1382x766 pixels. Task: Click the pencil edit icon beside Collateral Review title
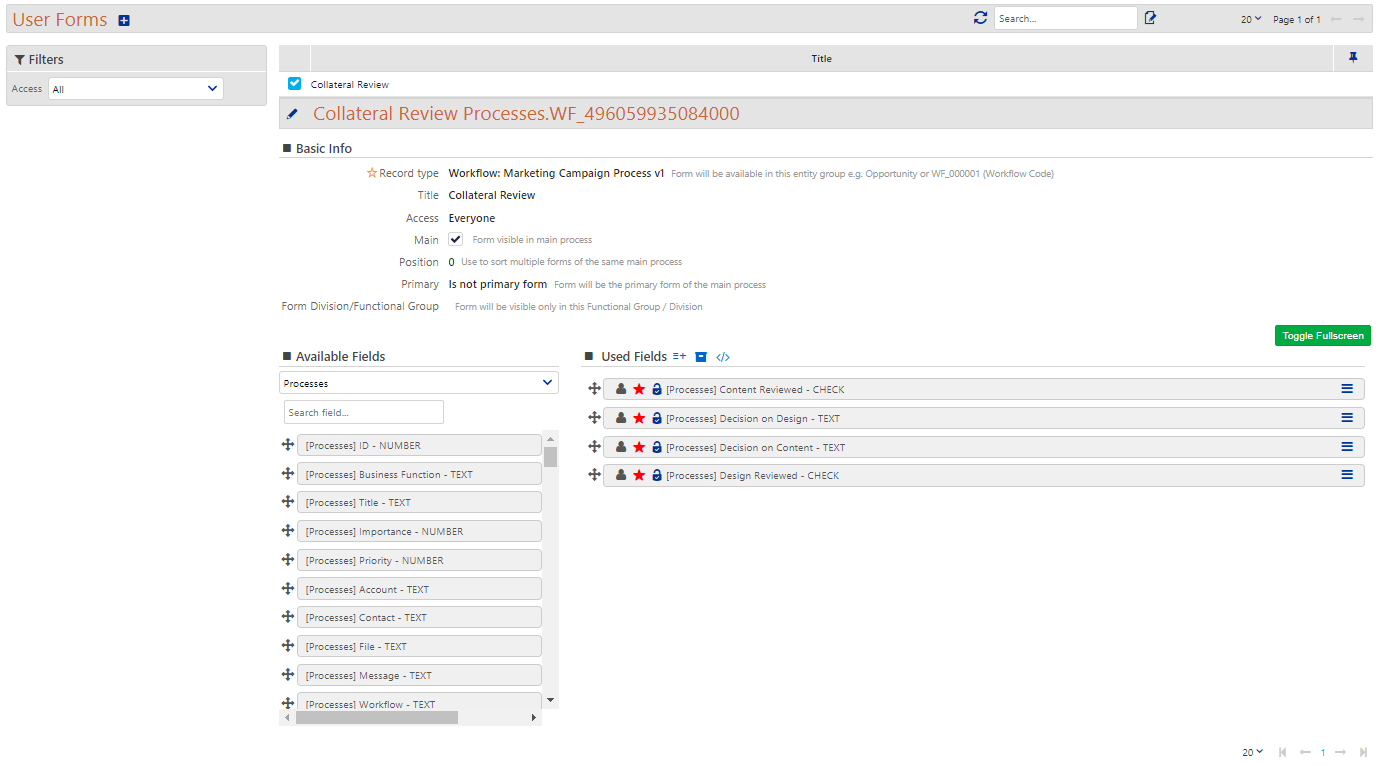pos(291,113)
